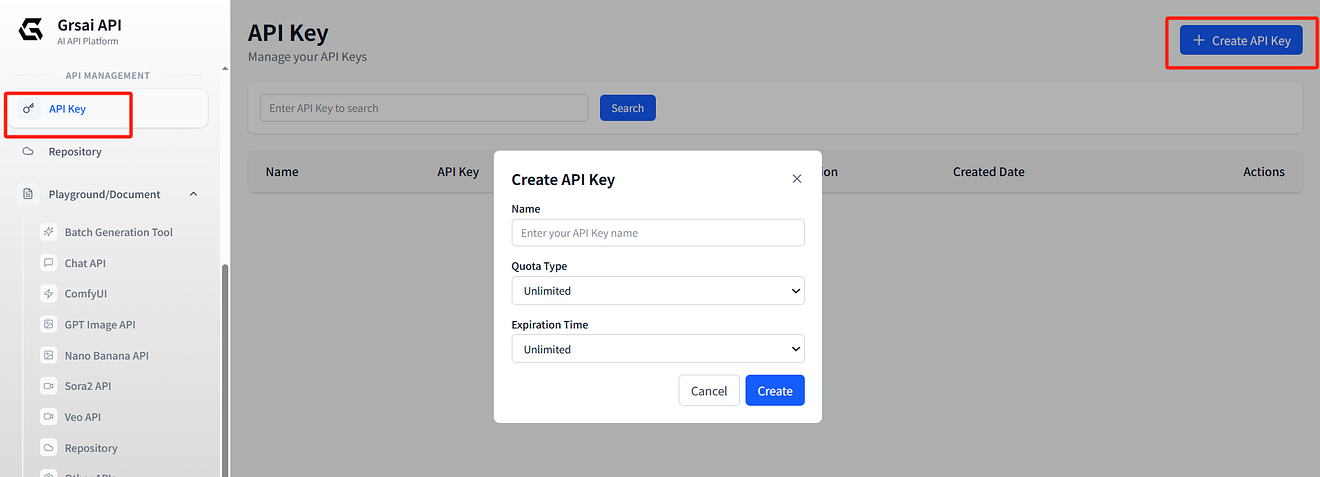Viewport: 1320px width, 477px height.
Task: Close the Create API Key dialog
Action: [797, 179]
